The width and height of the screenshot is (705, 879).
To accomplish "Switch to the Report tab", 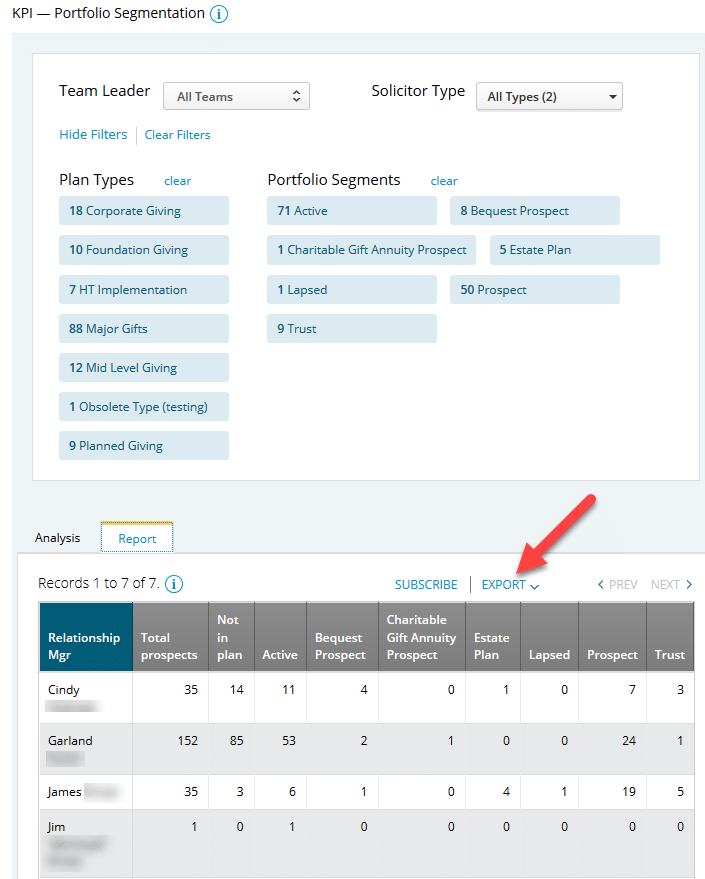I will [137, 538].
